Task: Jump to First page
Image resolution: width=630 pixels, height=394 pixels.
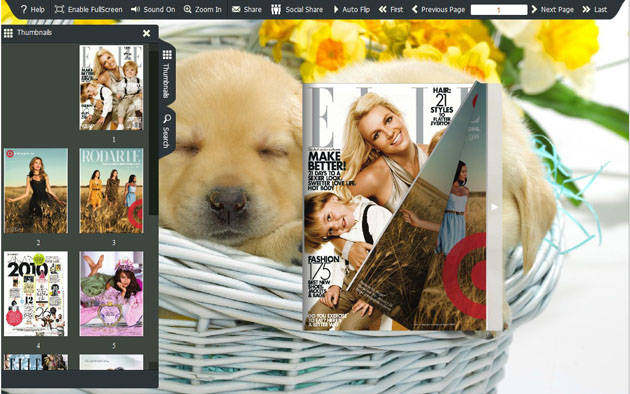Action: (391, 9)
